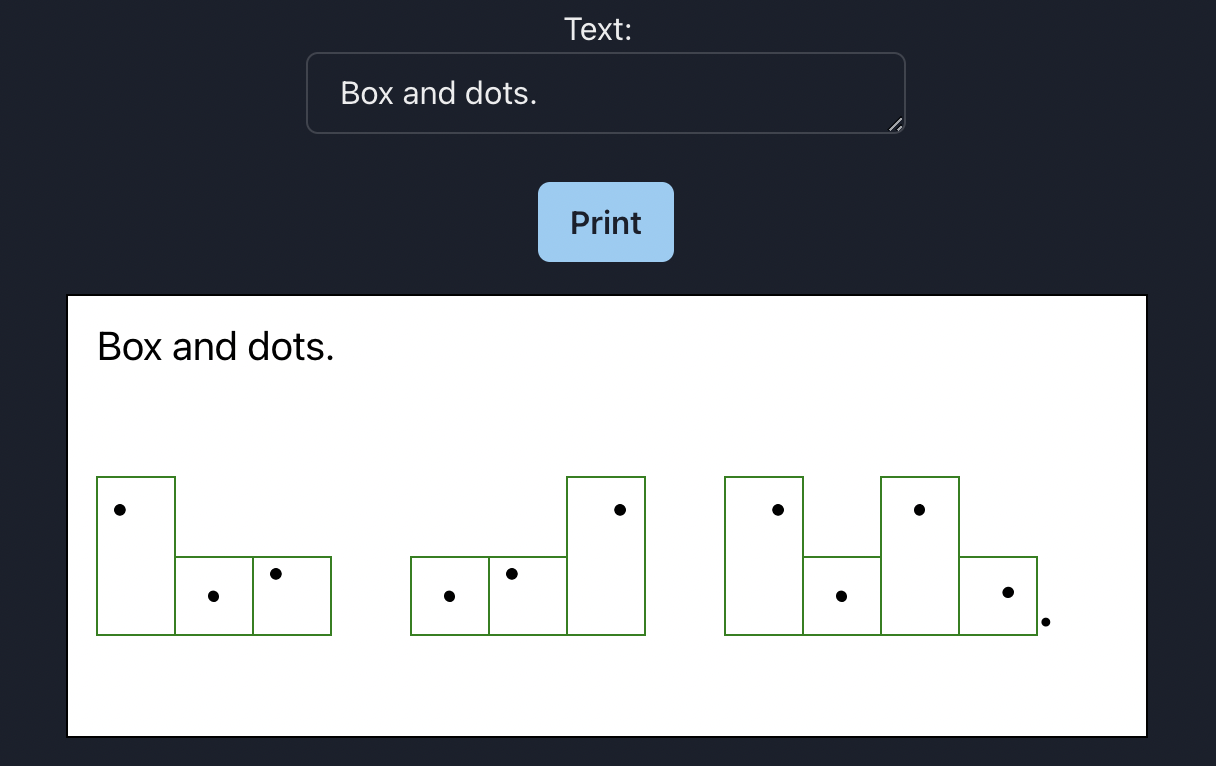Viewport: 1216px width, 766px height.
Task: Click the dot in the left figure's last short box
Action: pyautogui.click(x=277, y=573)
